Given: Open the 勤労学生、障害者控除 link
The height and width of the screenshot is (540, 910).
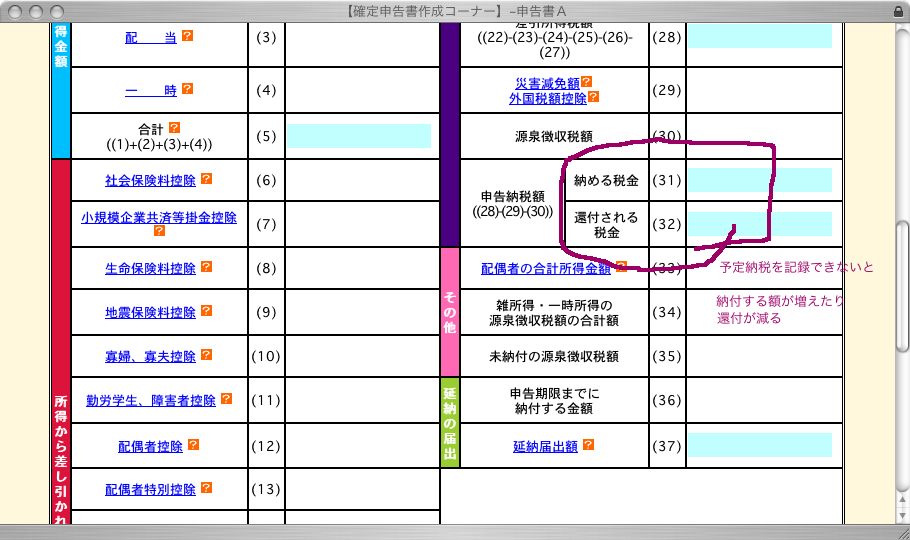Looking at the screenshot, I should point(150,400).
